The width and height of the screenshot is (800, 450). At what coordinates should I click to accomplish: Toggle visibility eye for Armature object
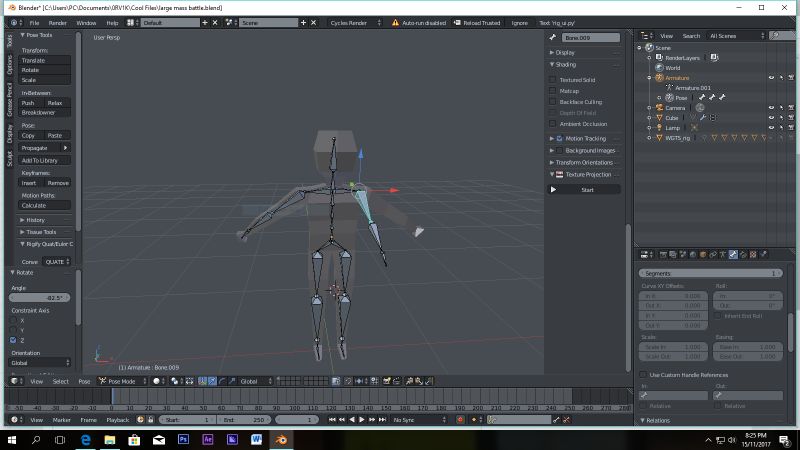(771, 78)
